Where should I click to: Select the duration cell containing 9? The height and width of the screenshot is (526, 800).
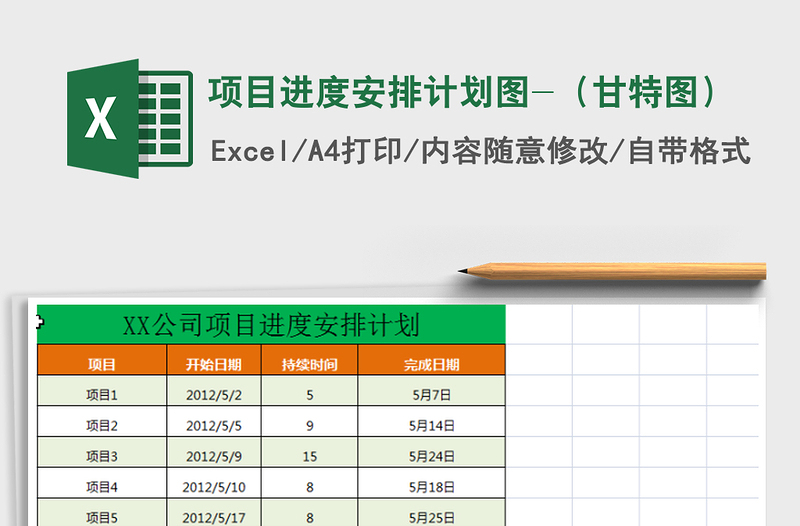pyautogui.click(x=309, y=426)
